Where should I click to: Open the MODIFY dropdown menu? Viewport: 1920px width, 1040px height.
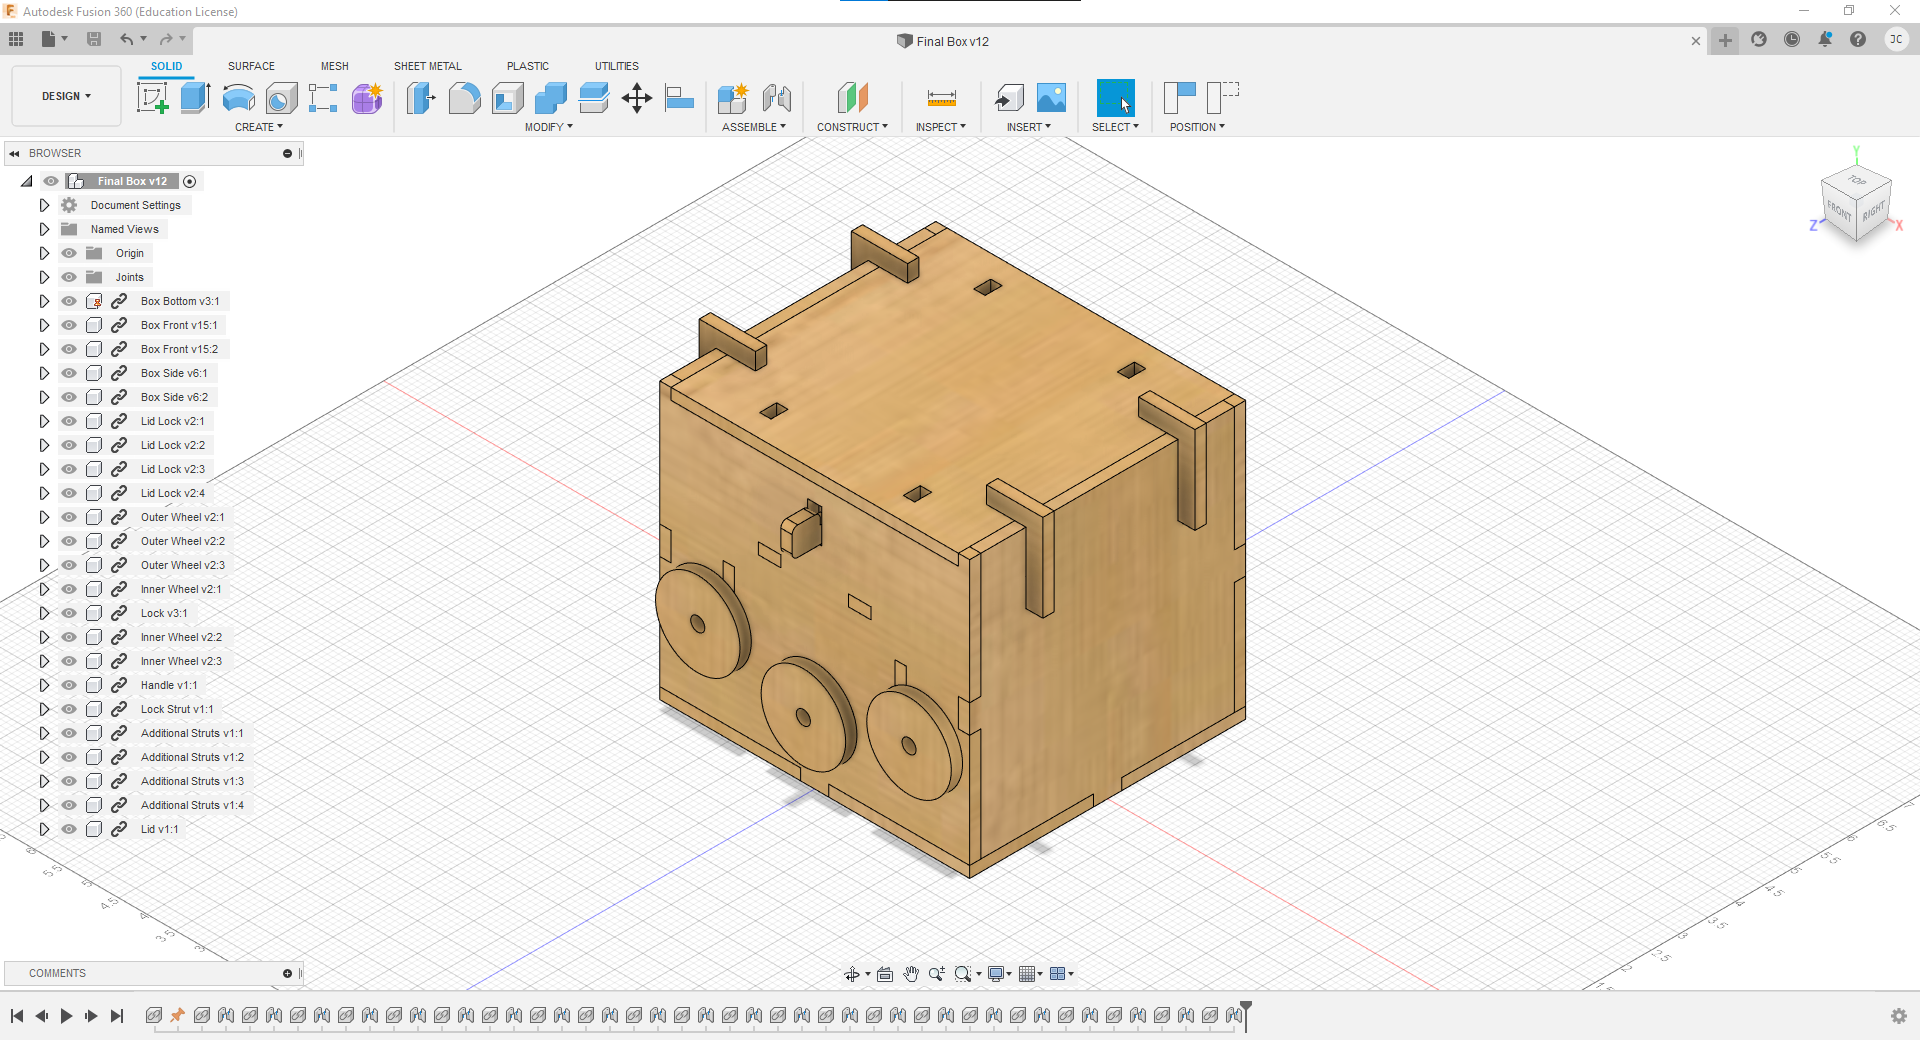[549, 127]
